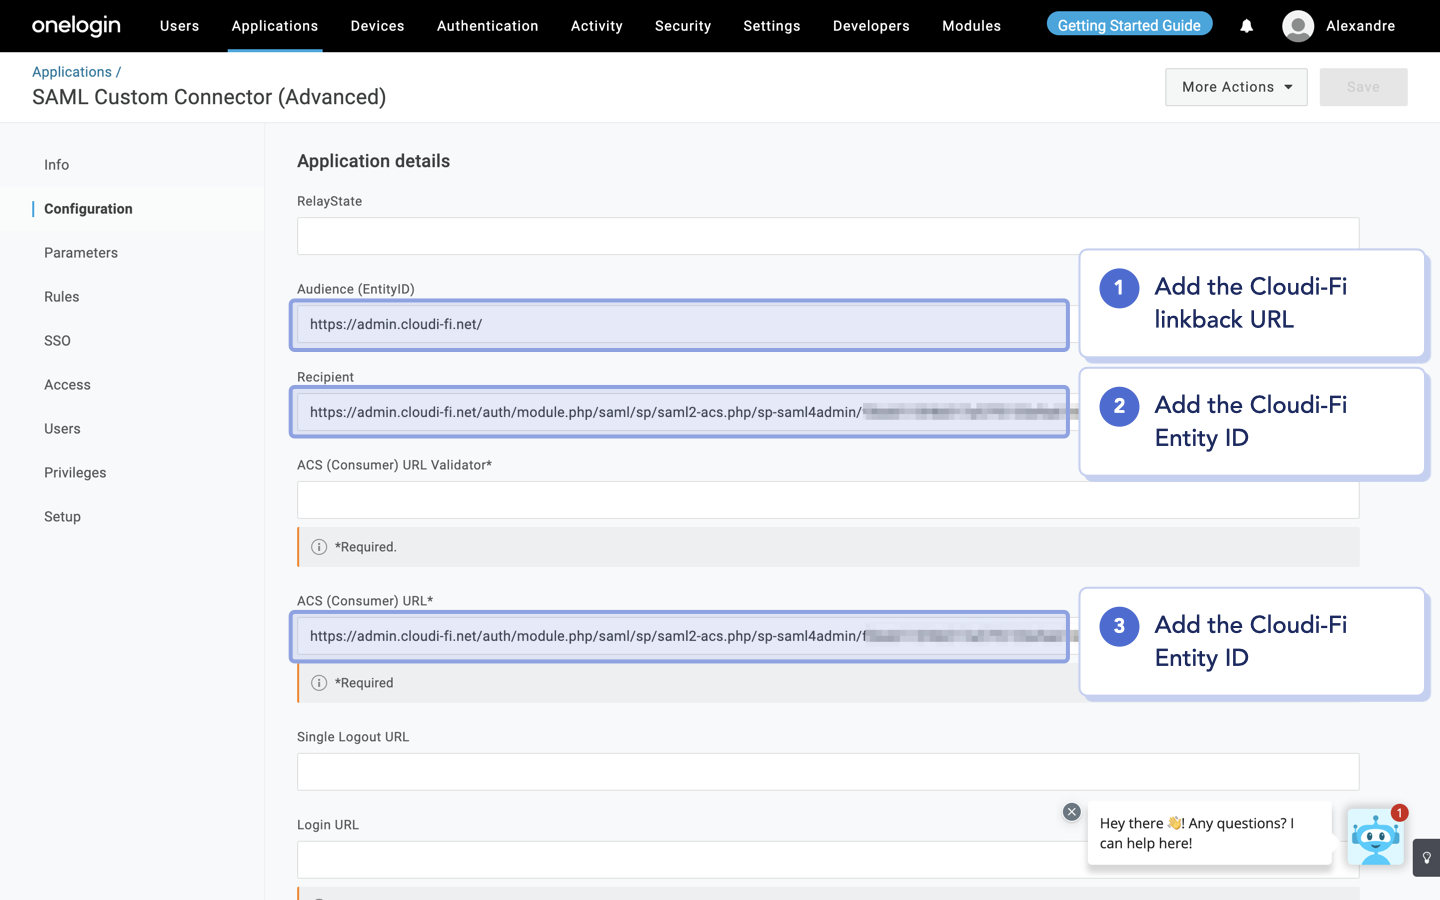The width and height of the screenshot is (1440, 900).
Task: Follow the Applications breadcrumb link
Action: point(72,72)
